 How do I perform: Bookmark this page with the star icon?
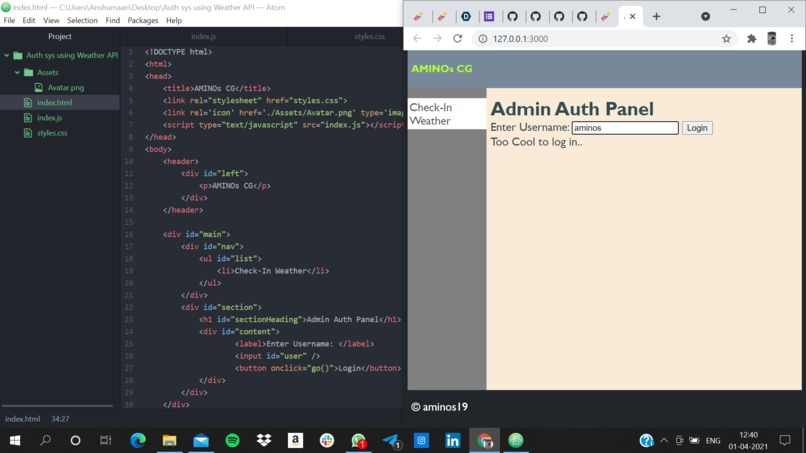[x=726, y=39]
